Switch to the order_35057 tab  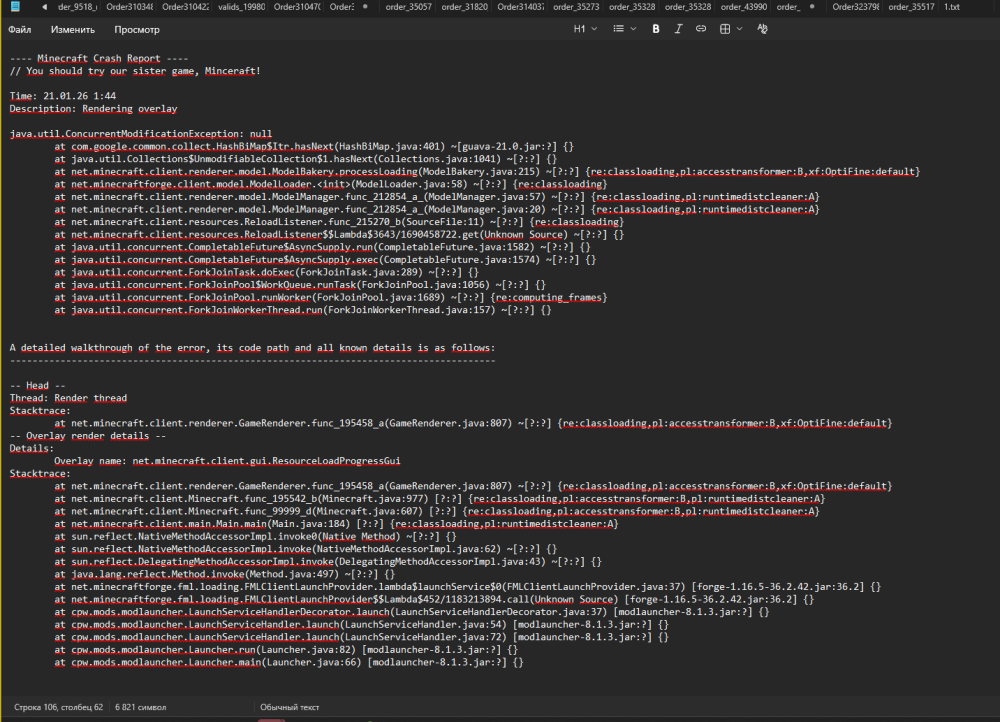pos(408,7)
